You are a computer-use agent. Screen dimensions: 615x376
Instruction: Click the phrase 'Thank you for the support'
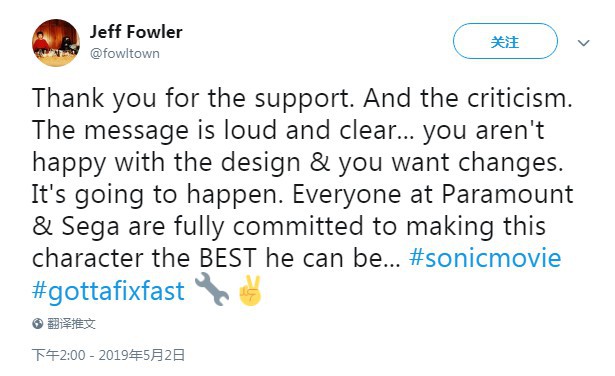click(193, 98)
